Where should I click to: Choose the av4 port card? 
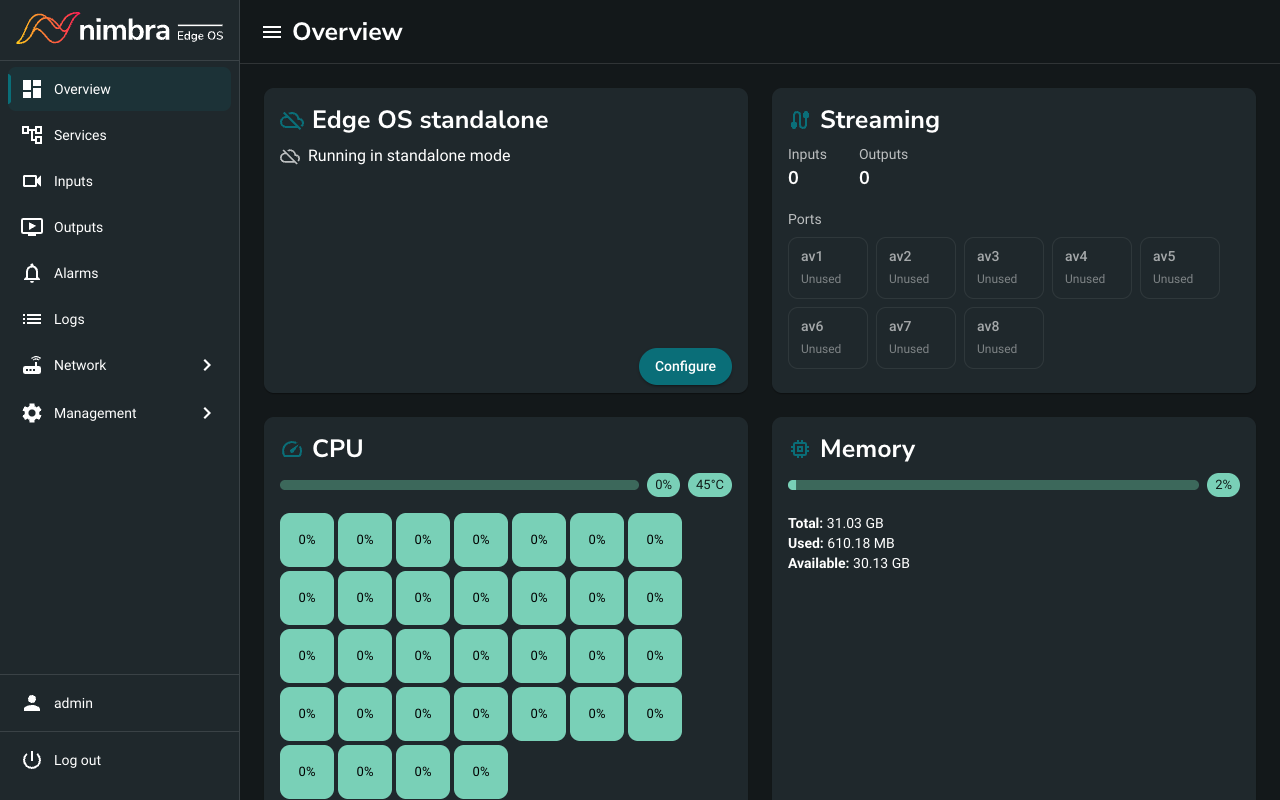pos(1092,268)
